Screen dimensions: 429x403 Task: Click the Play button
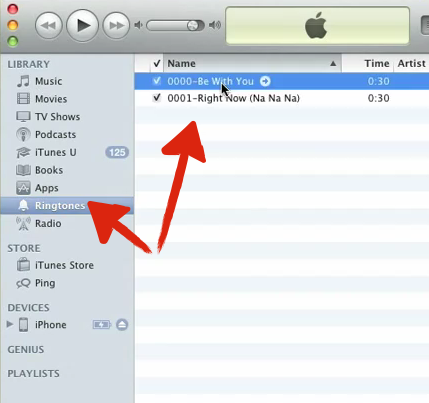point(83,26)
